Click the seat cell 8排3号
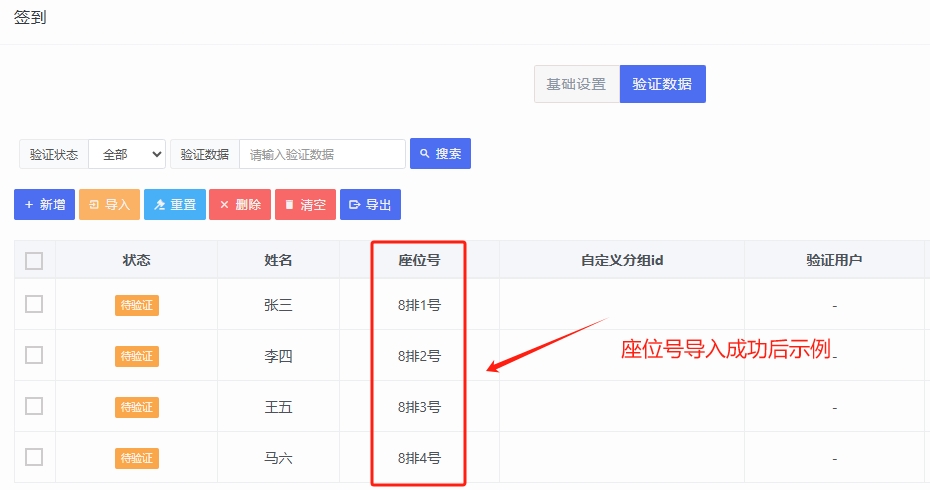 pyautogui.click(x=419, y=407)
